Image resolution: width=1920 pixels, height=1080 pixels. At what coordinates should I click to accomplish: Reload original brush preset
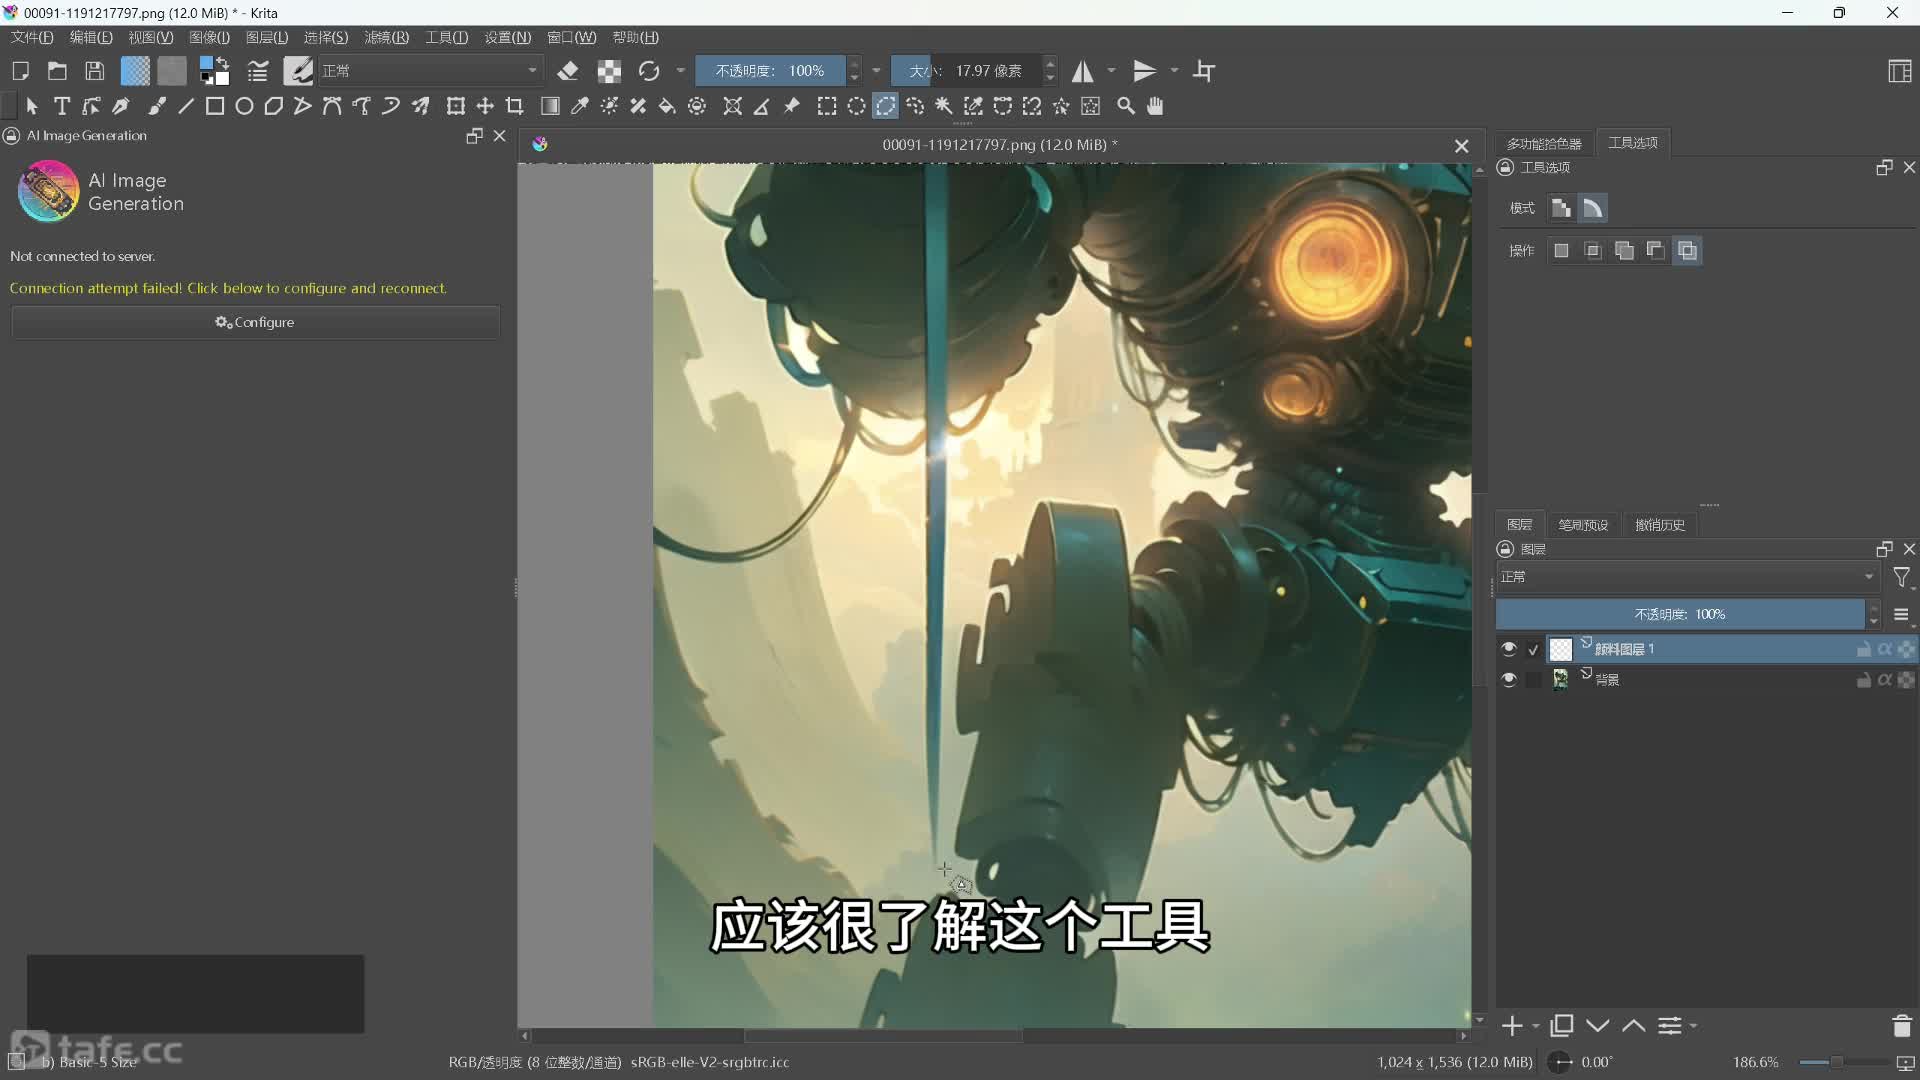click(649, 71)
